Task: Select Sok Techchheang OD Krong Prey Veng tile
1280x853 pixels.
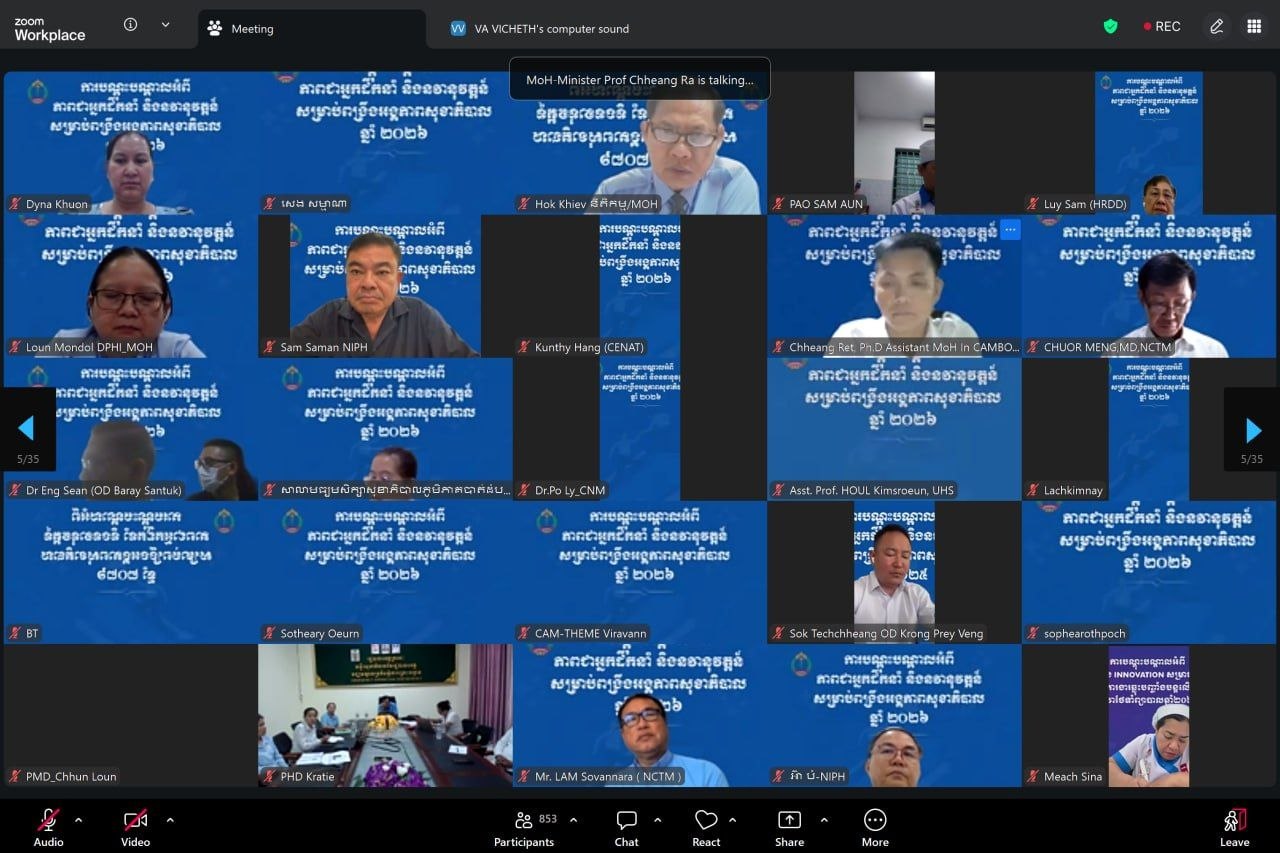Action: [894, 572]
